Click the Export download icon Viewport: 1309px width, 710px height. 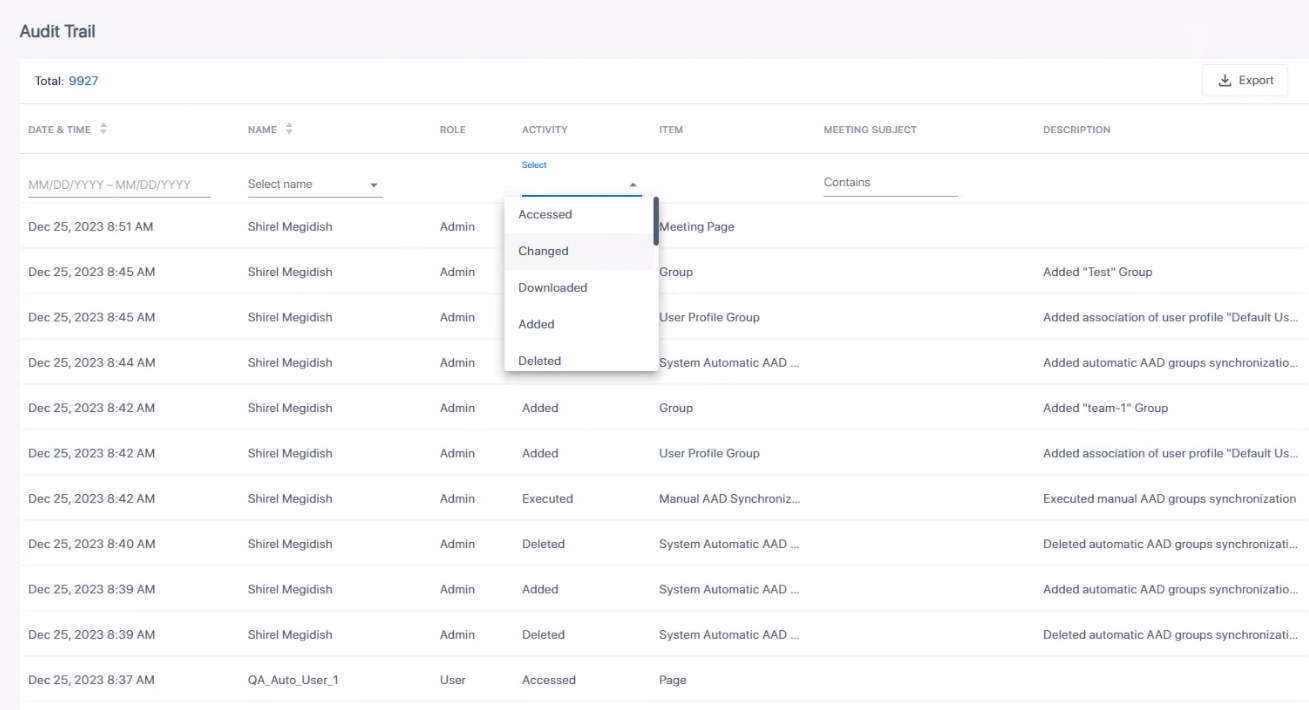point(1225,81)
